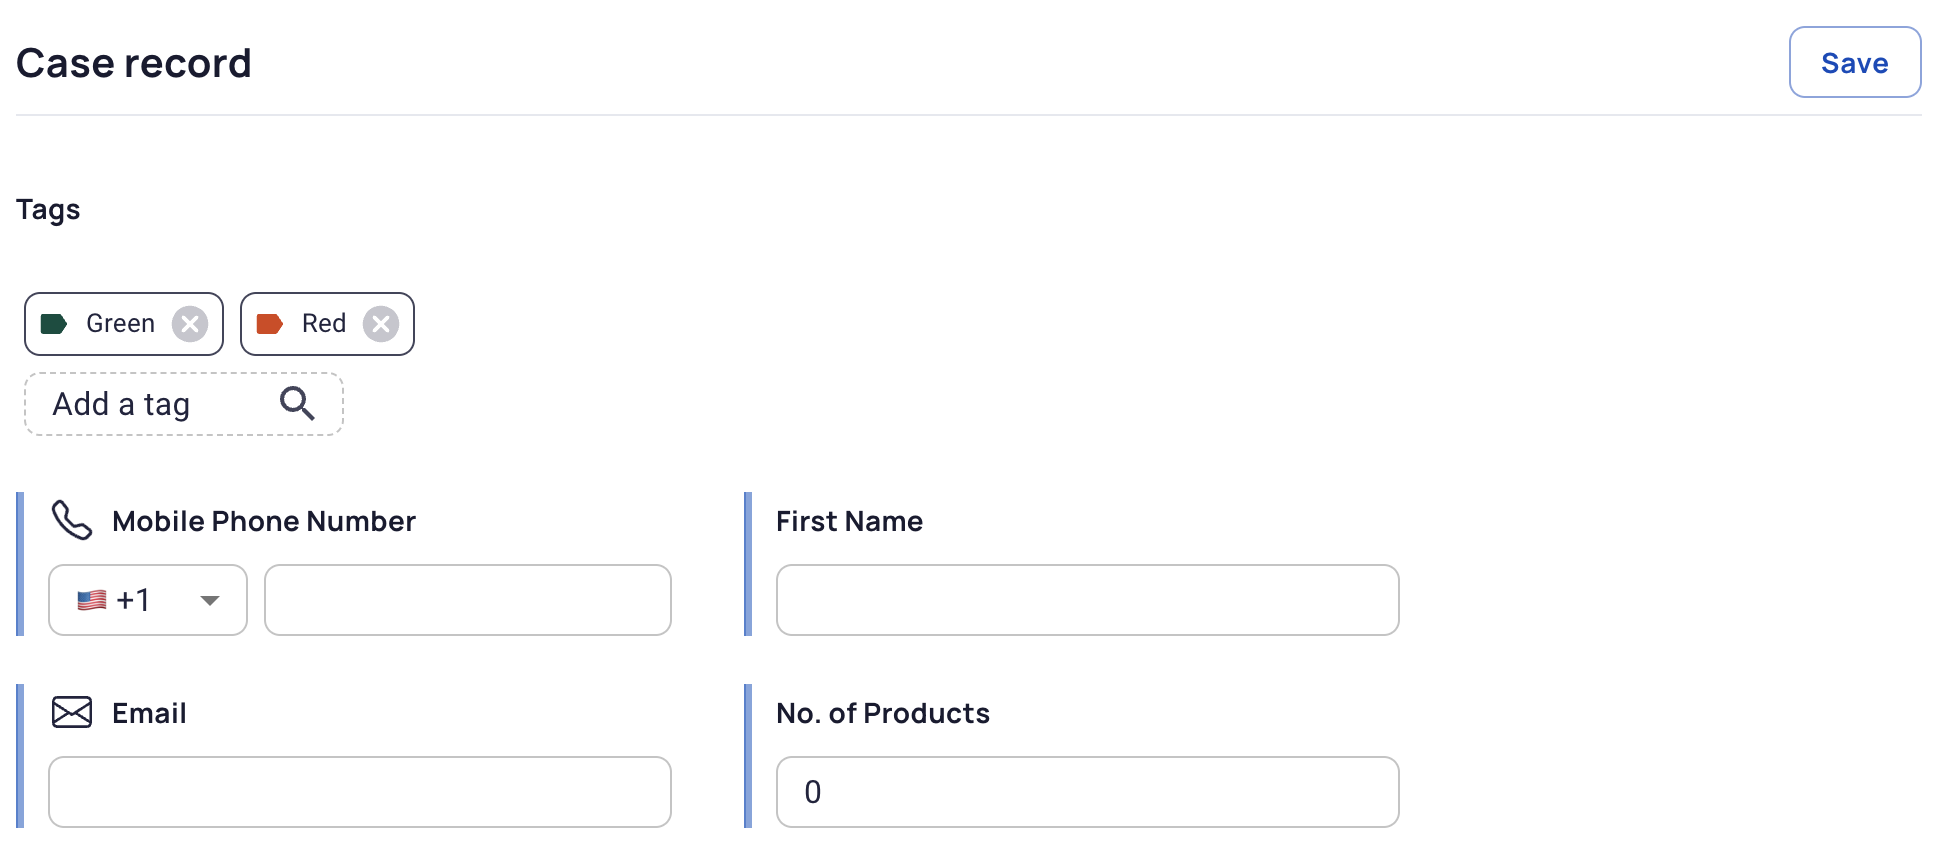Remove the Green tag

pyautogui.click(x=190, y=324)
